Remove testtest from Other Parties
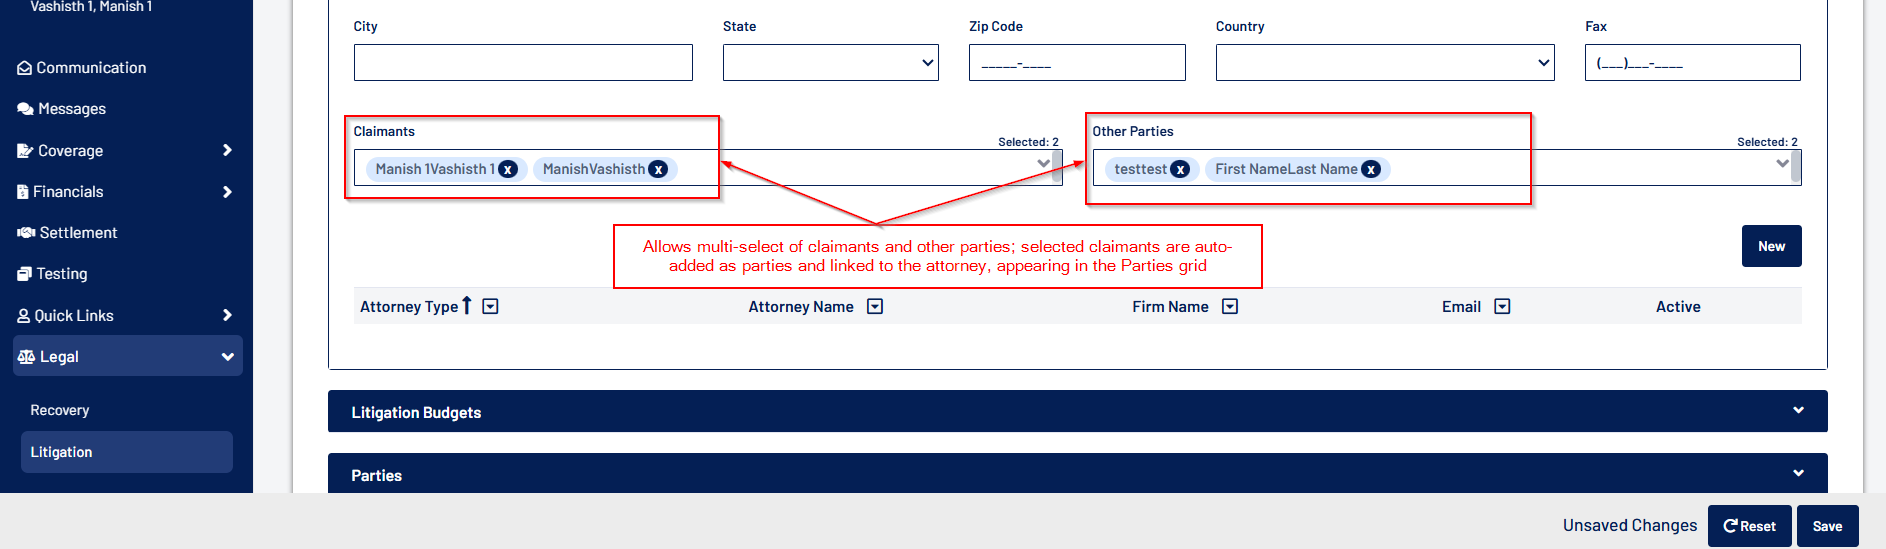 point(1180,169)
